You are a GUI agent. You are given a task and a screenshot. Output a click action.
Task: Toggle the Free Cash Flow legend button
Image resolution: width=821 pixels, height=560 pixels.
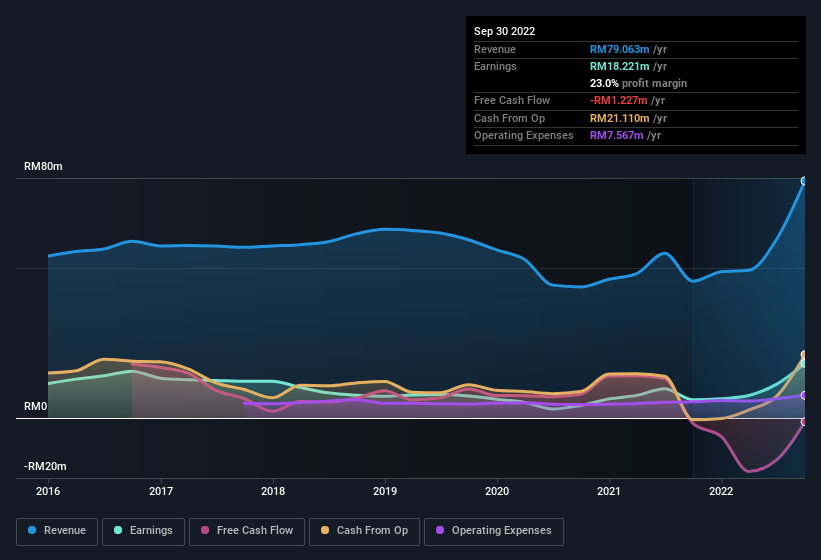click(247, 531)
